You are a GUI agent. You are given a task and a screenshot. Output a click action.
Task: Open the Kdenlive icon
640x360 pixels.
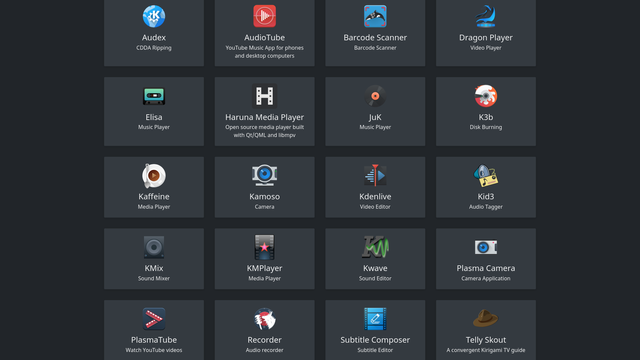[x=375, y=176]
